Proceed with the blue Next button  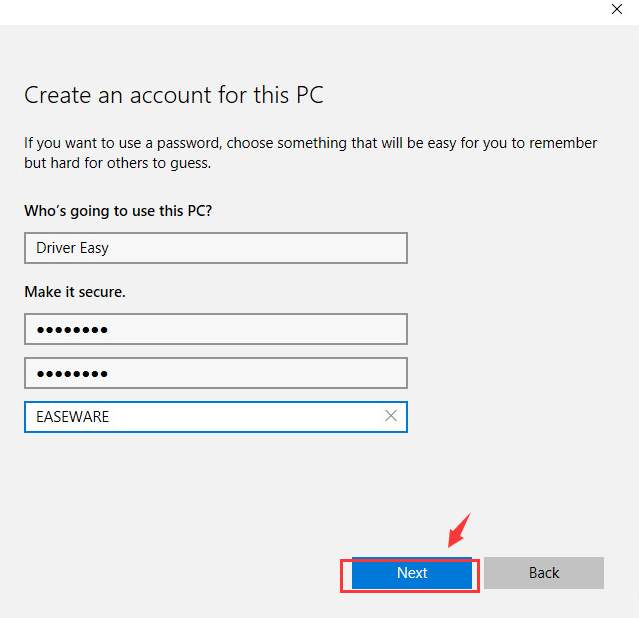click(412, 573)
